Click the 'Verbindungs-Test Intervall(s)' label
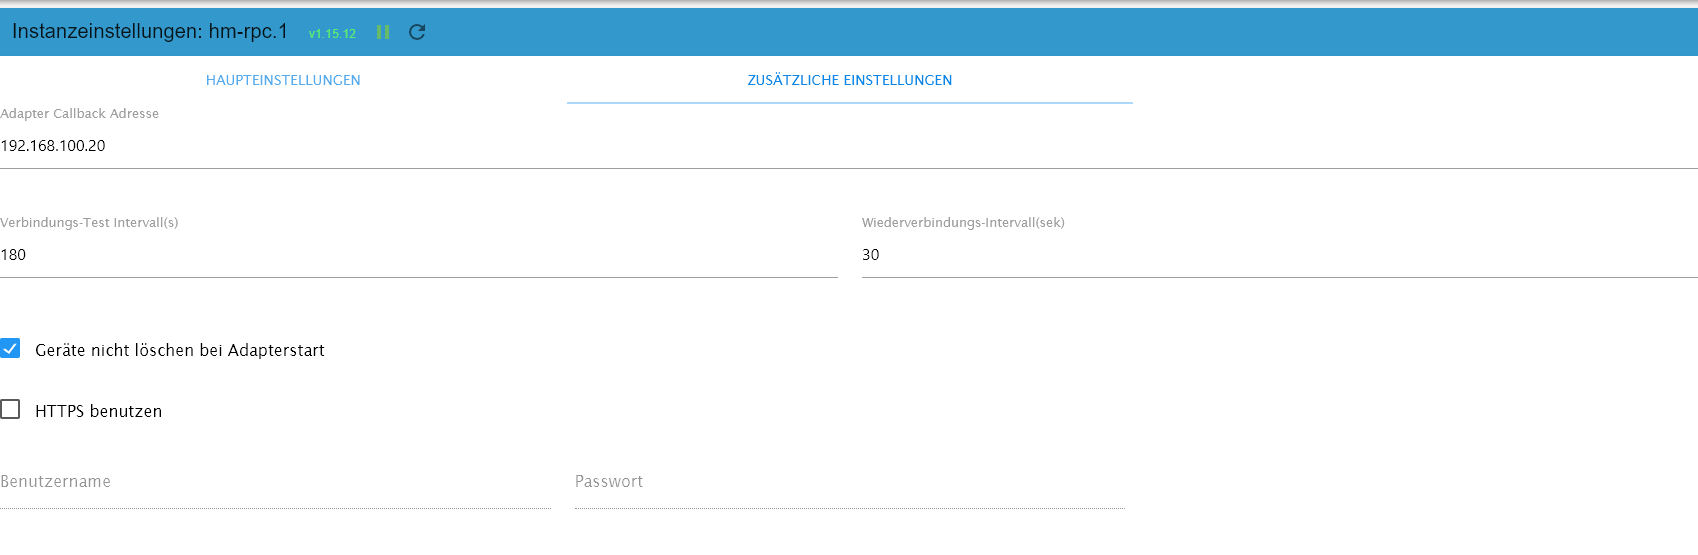 (89, 223)
